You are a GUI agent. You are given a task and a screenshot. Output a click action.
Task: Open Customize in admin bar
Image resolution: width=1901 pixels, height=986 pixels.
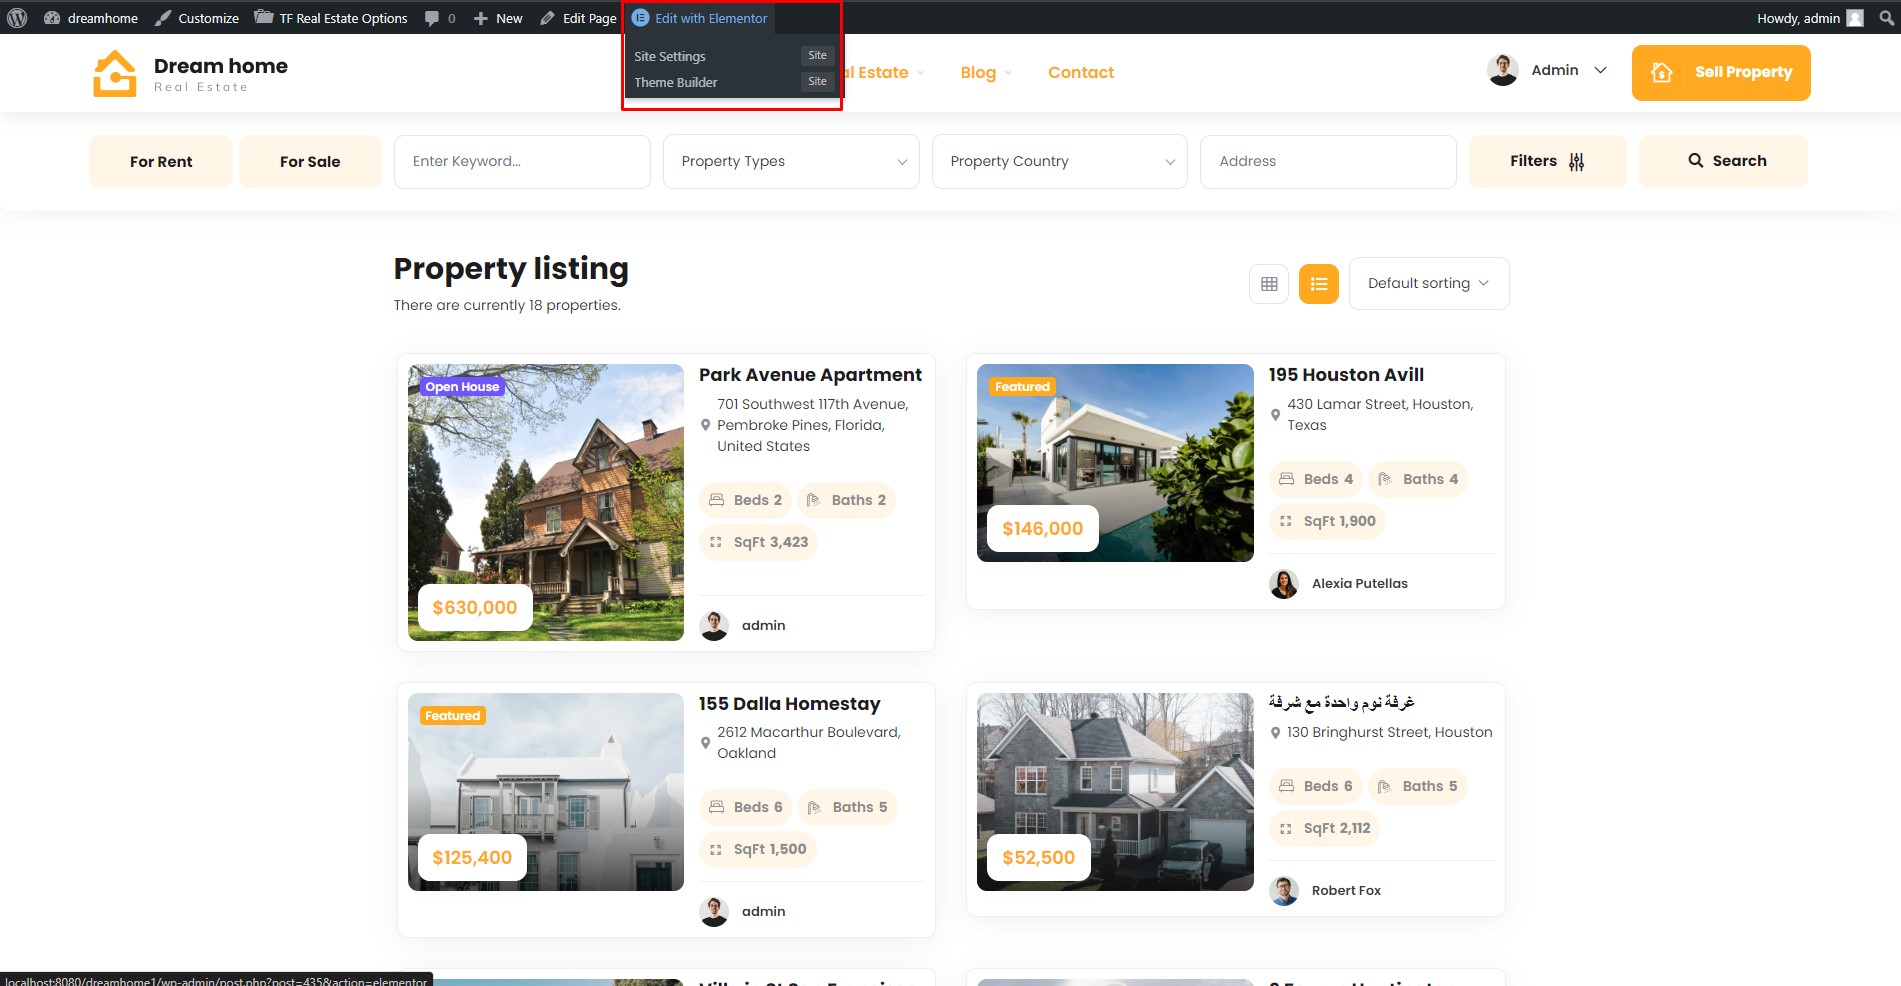(197, 18)
